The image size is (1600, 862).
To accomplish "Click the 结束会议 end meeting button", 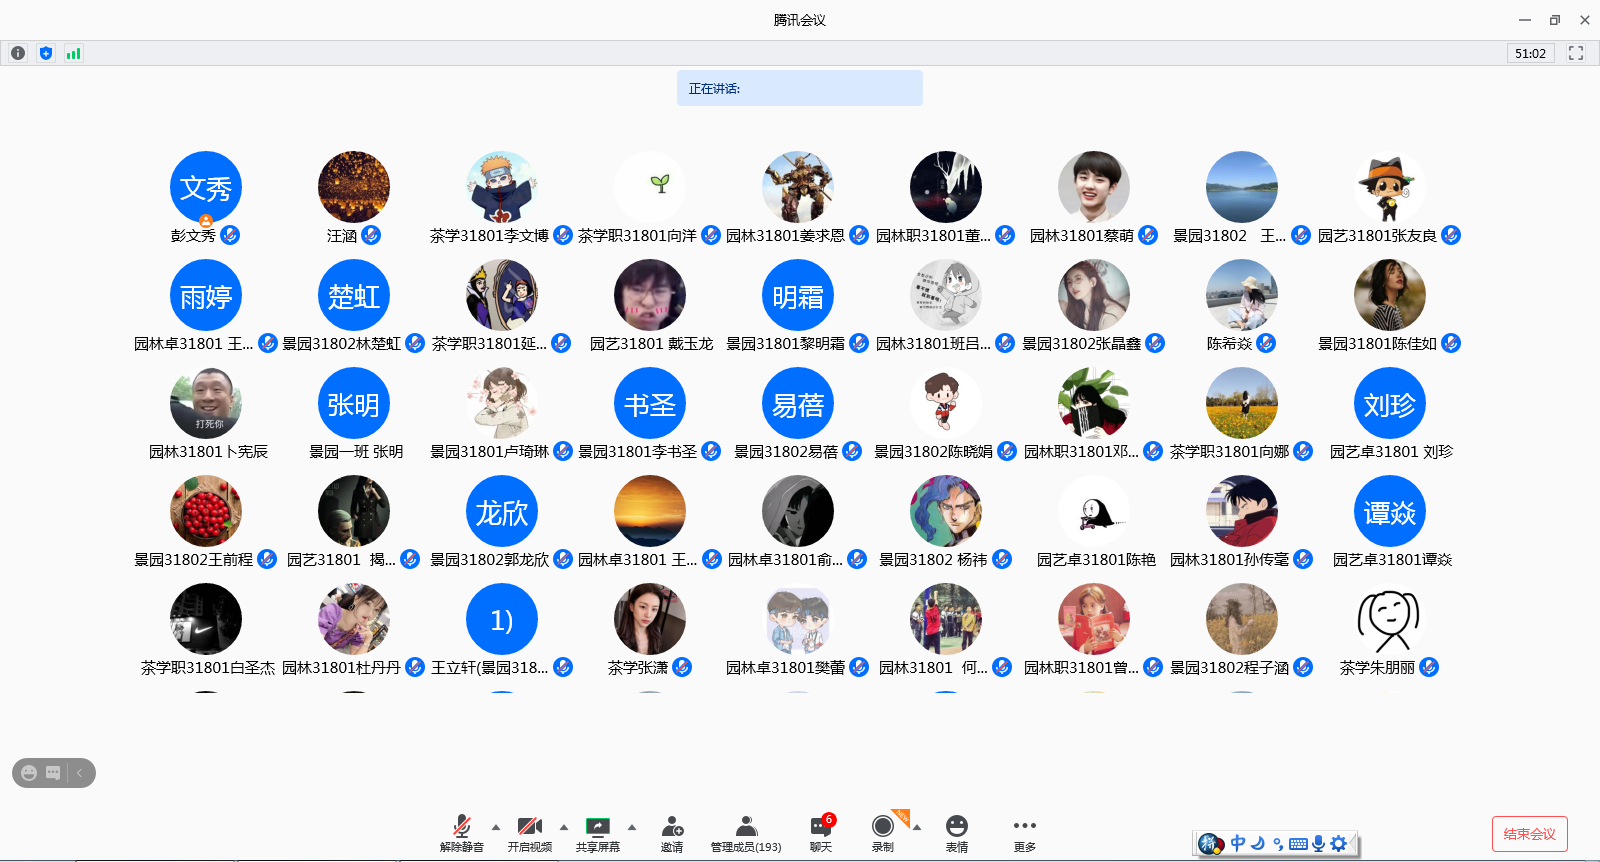I will (1529, 834).
